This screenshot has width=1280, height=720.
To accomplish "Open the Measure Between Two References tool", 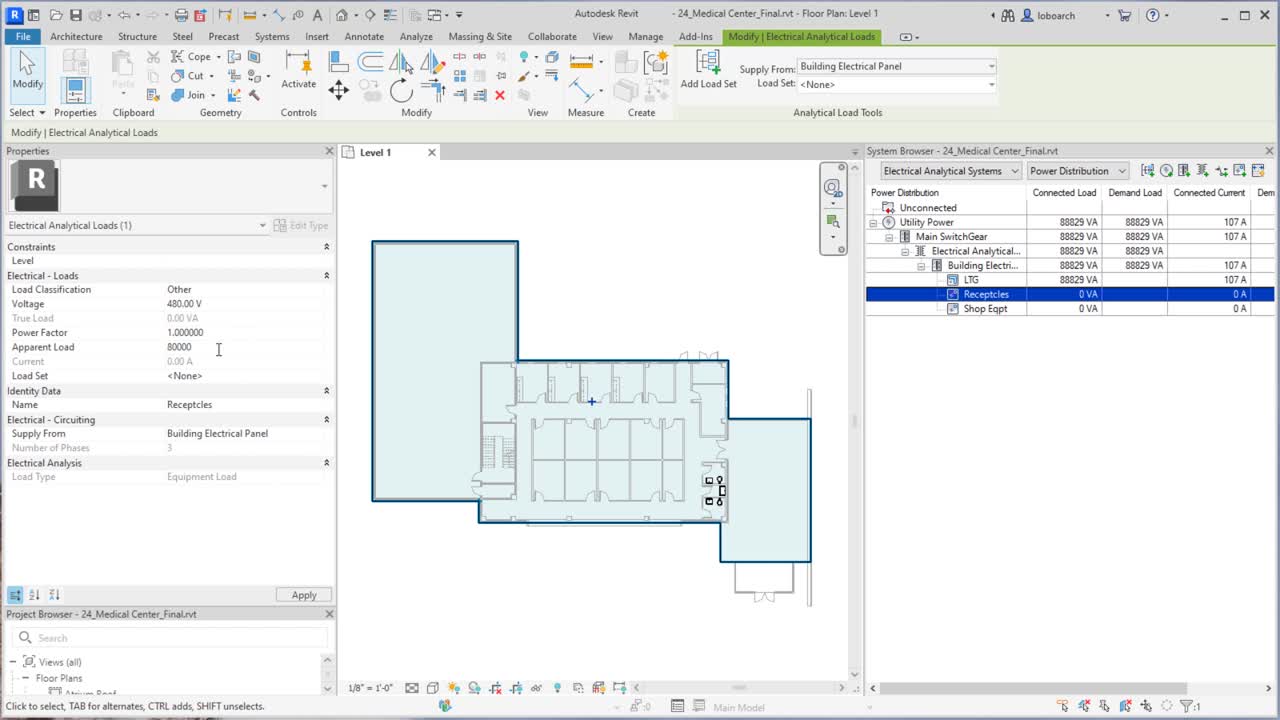I will click(581, 61).
